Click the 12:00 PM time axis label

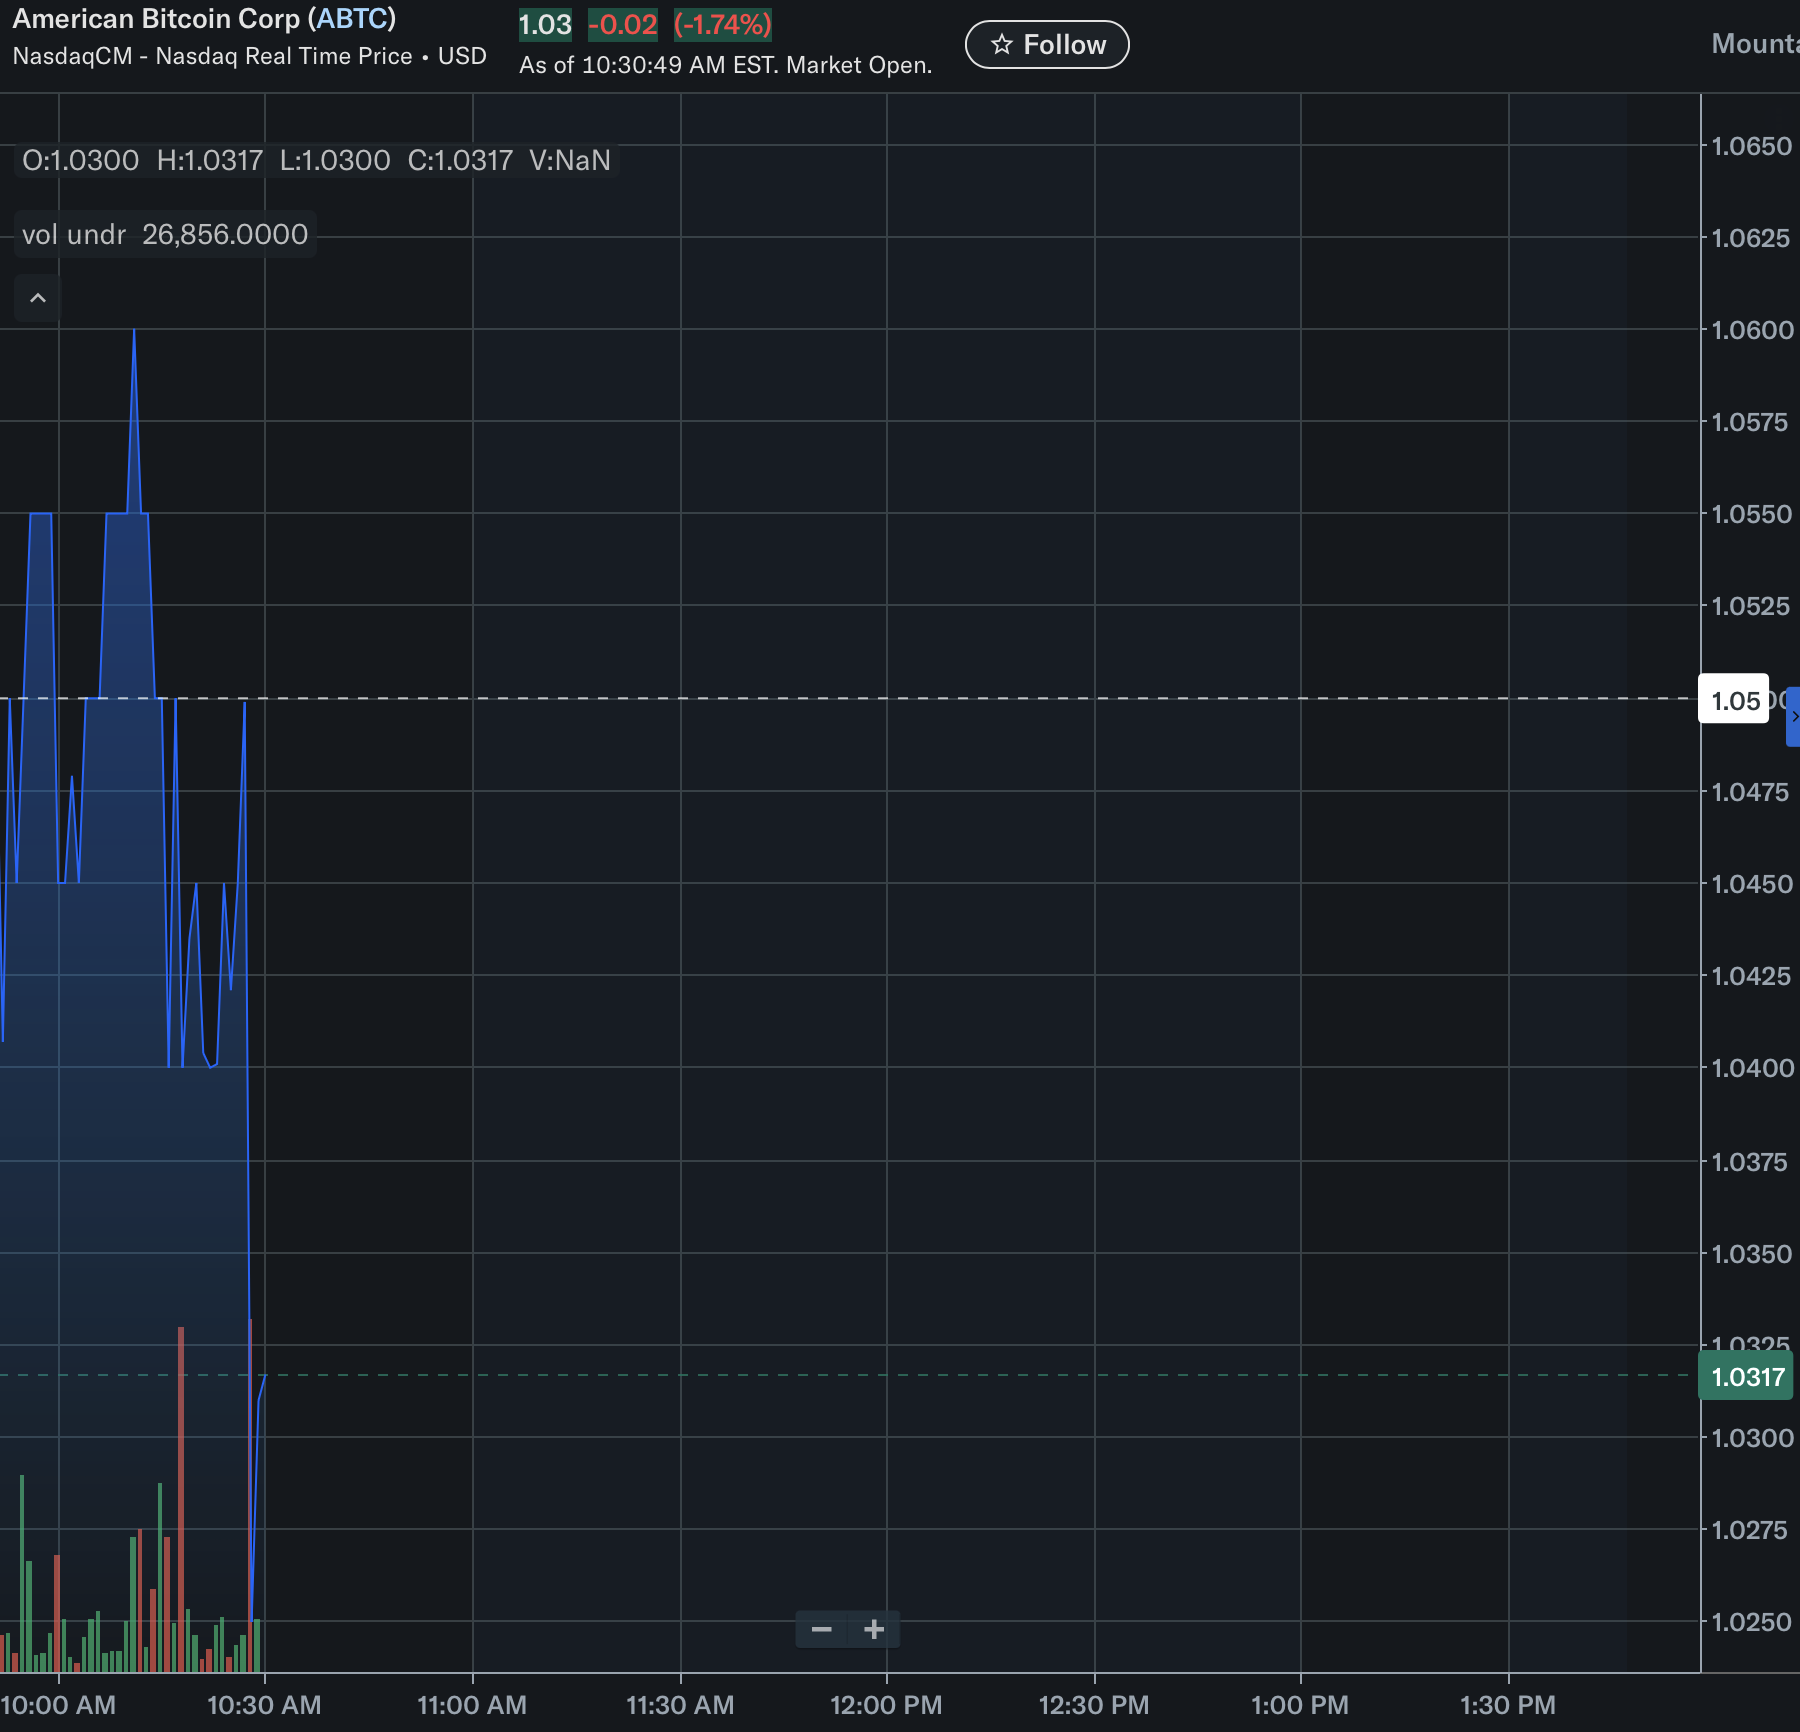coord(886,1705)
